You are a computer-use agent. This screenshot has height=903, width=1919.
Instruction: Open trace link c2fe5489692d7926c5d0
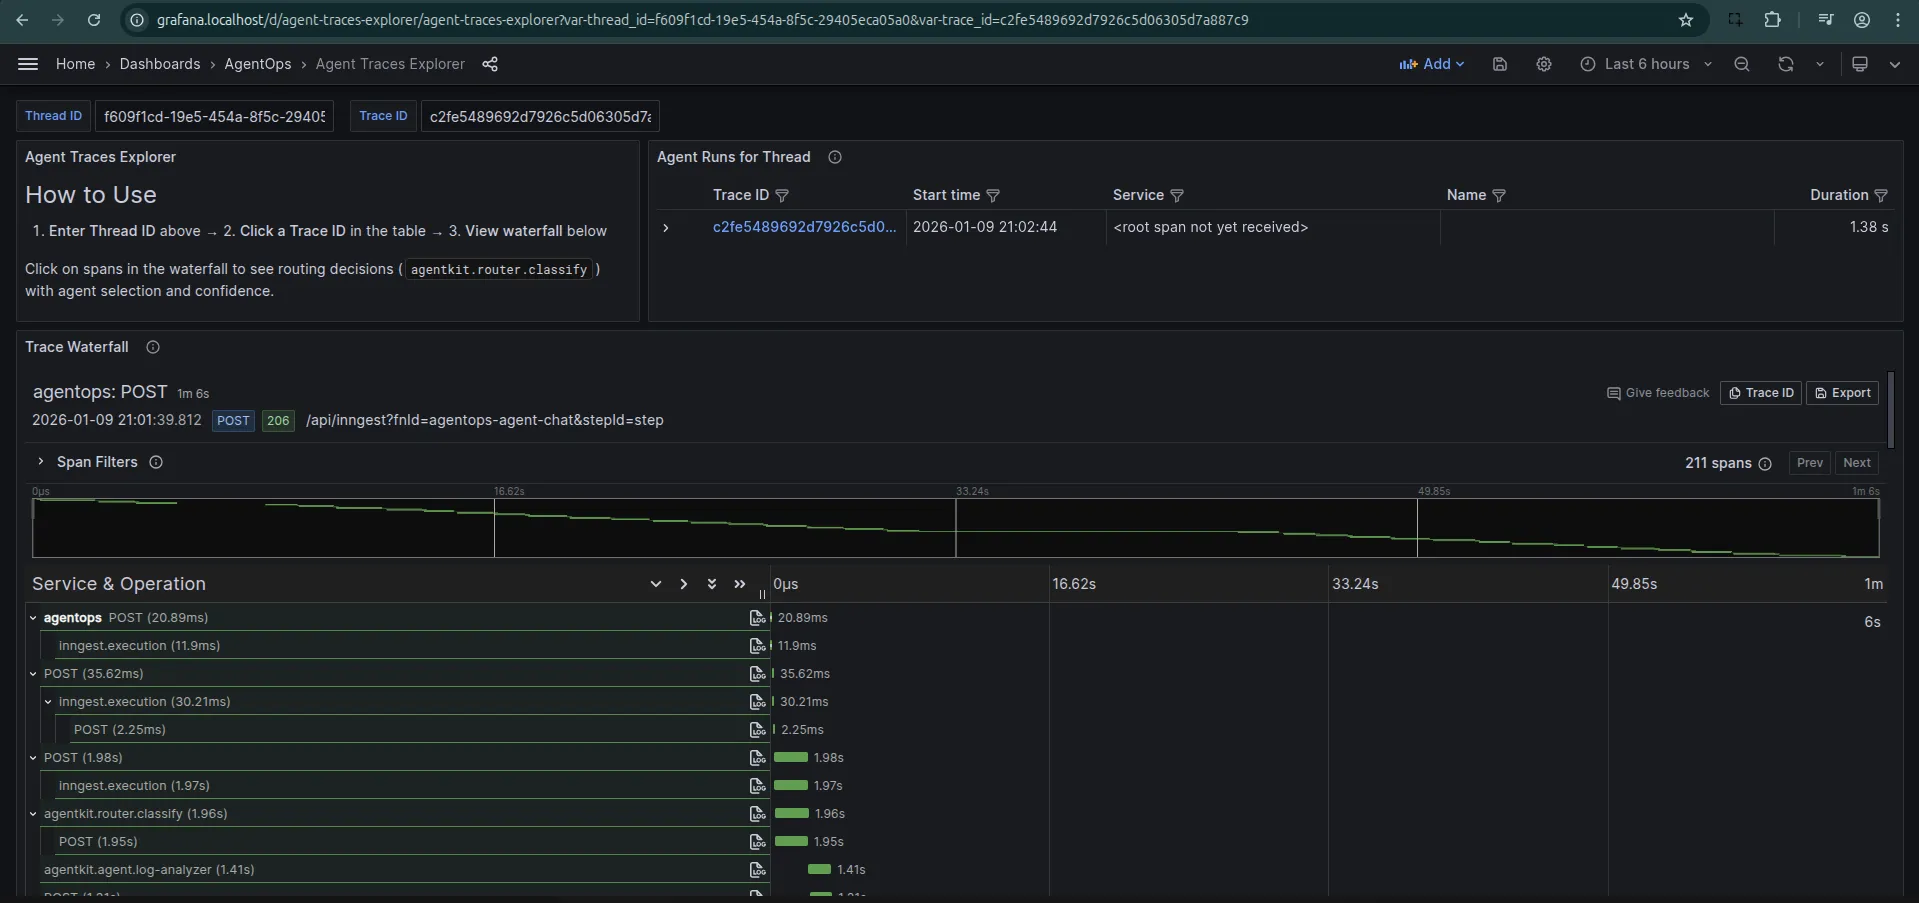point(803,227)
